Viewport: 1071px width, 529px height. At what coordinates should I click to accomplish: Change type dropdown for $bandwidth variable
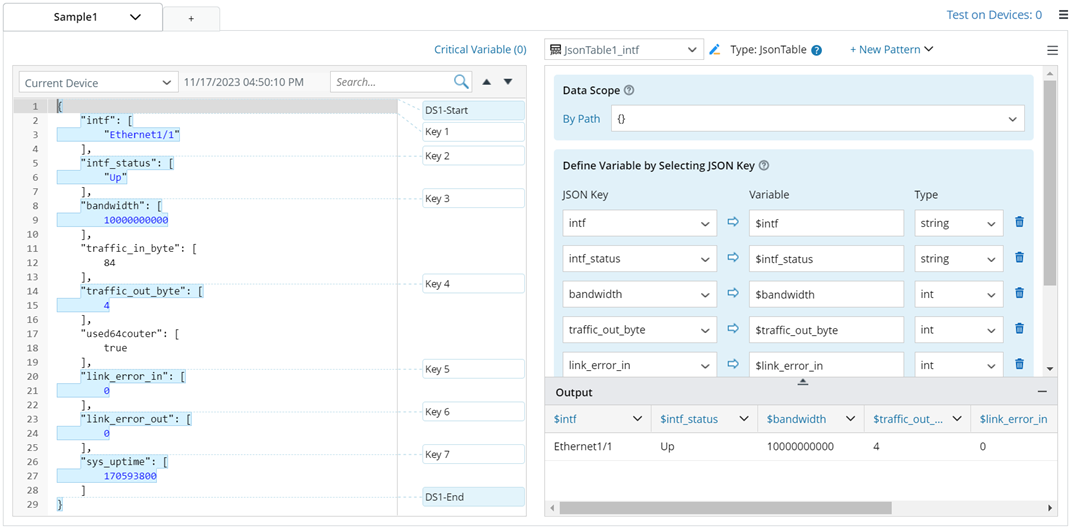(x=958, y=294)
